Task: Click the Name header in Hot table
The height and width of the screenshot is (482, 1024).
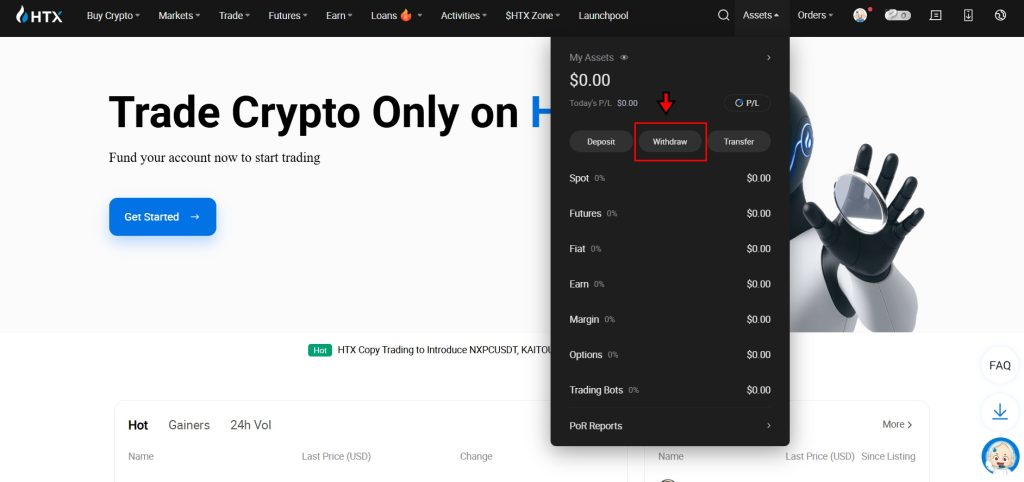Action: tap(141, 457)
